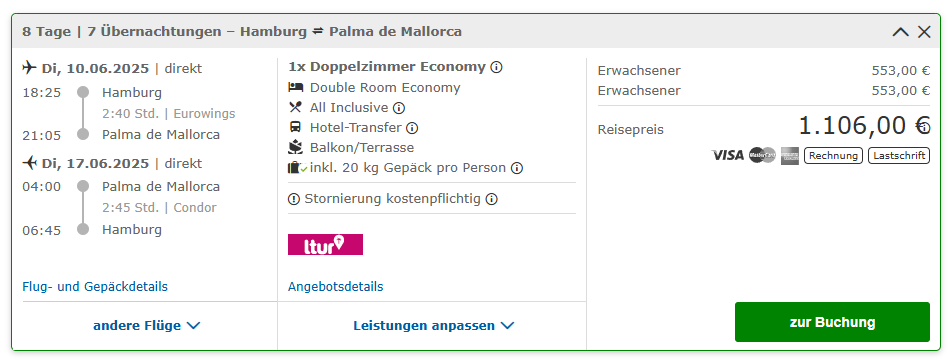Open Flug- und Gepäckdetails link
The image size is (951, 363).
95,287
